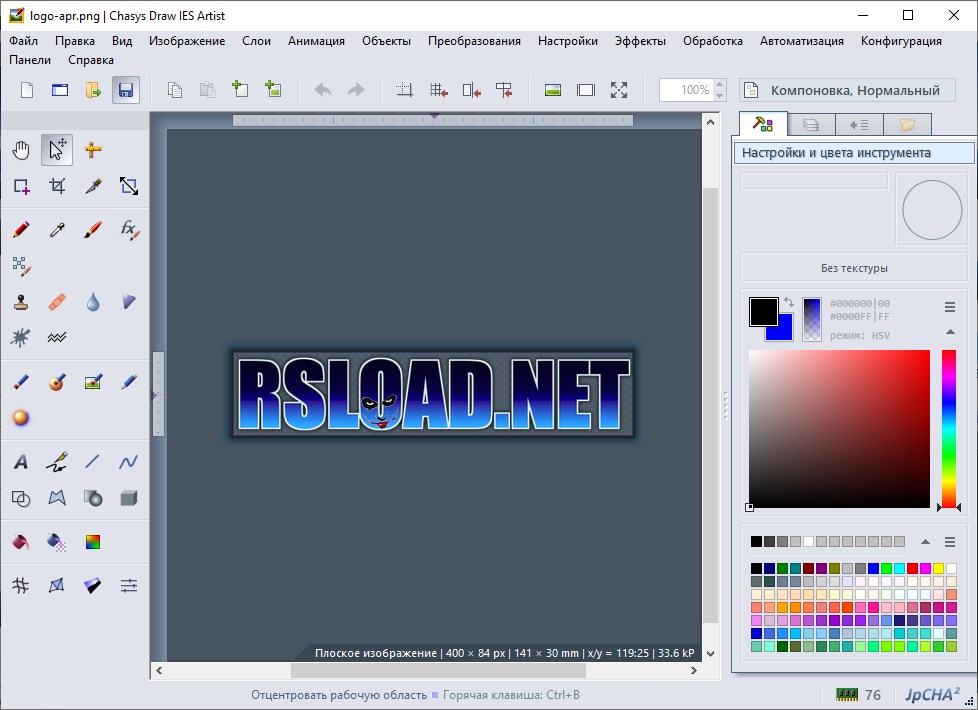Click the Настройки и цвета инструмента header
Screen dimensions: 978x710
[854, 153]
